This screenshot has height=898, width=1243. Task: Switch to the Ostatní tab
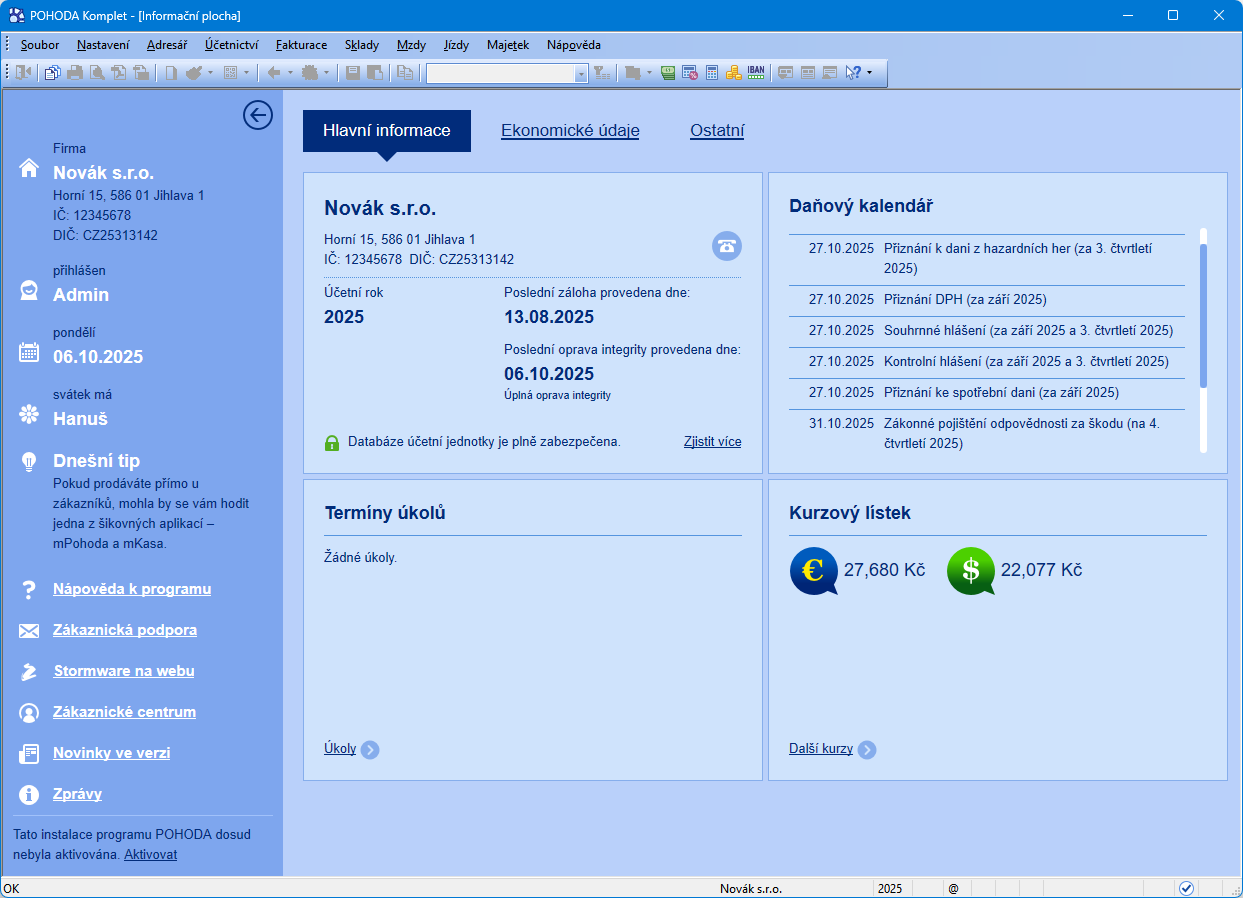pos(716,131)
